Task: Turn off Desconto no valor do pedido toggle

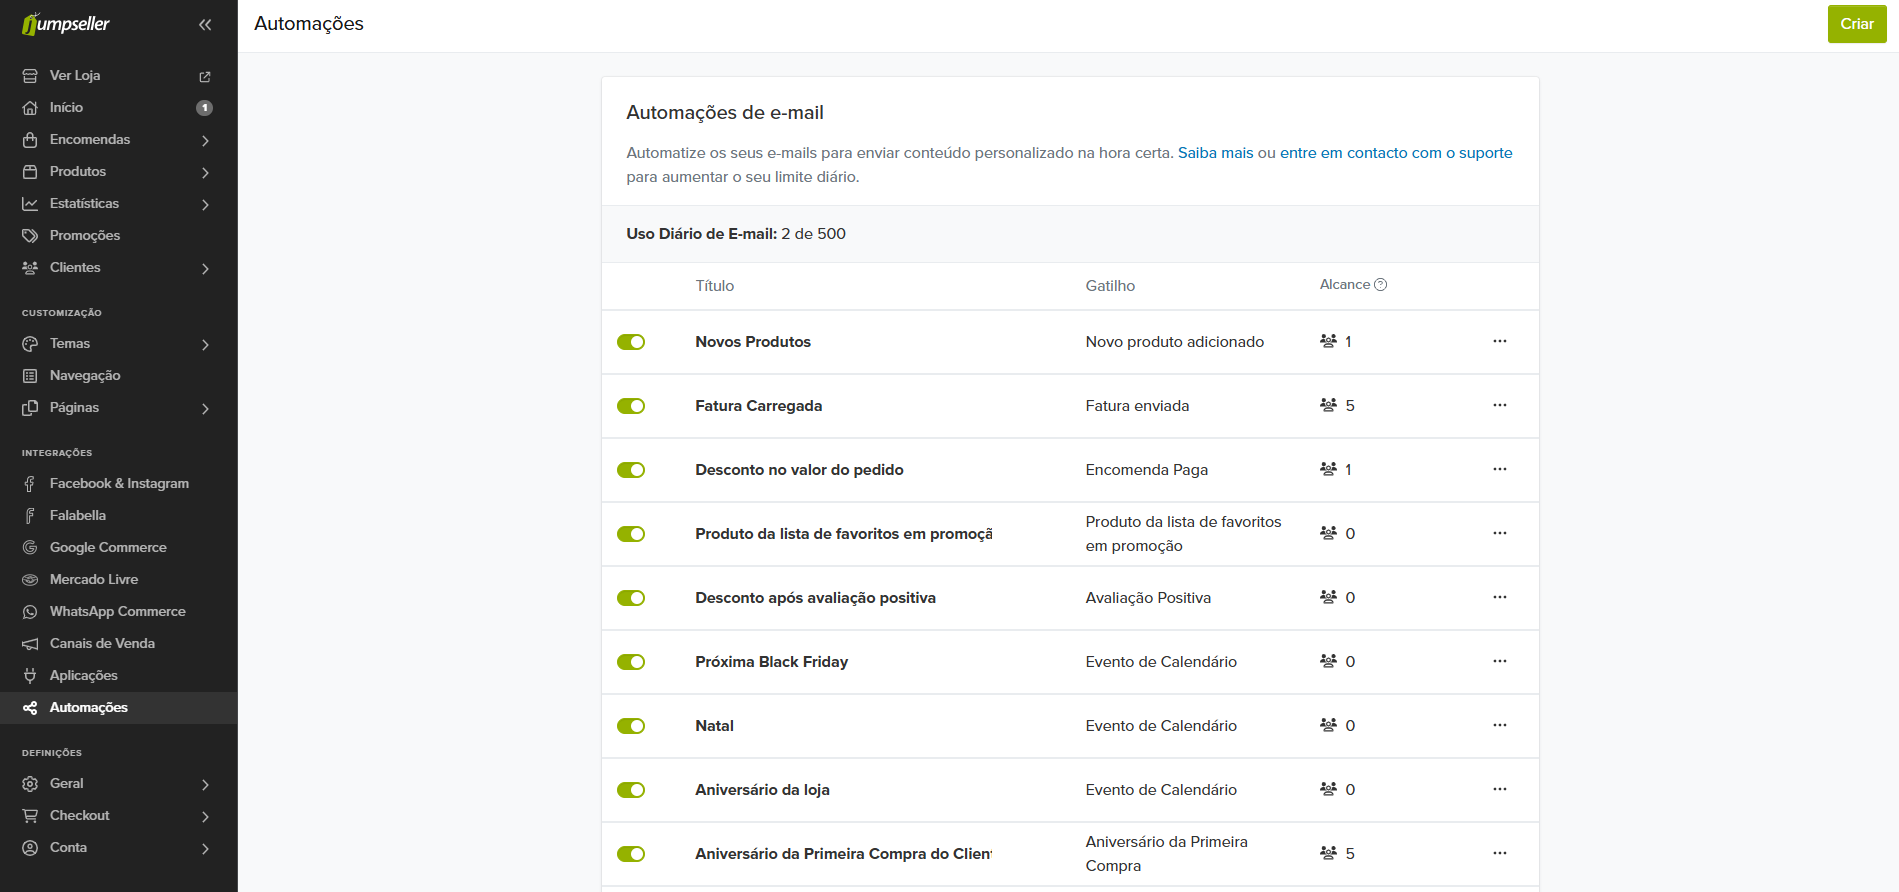Action: click(631, 470)
